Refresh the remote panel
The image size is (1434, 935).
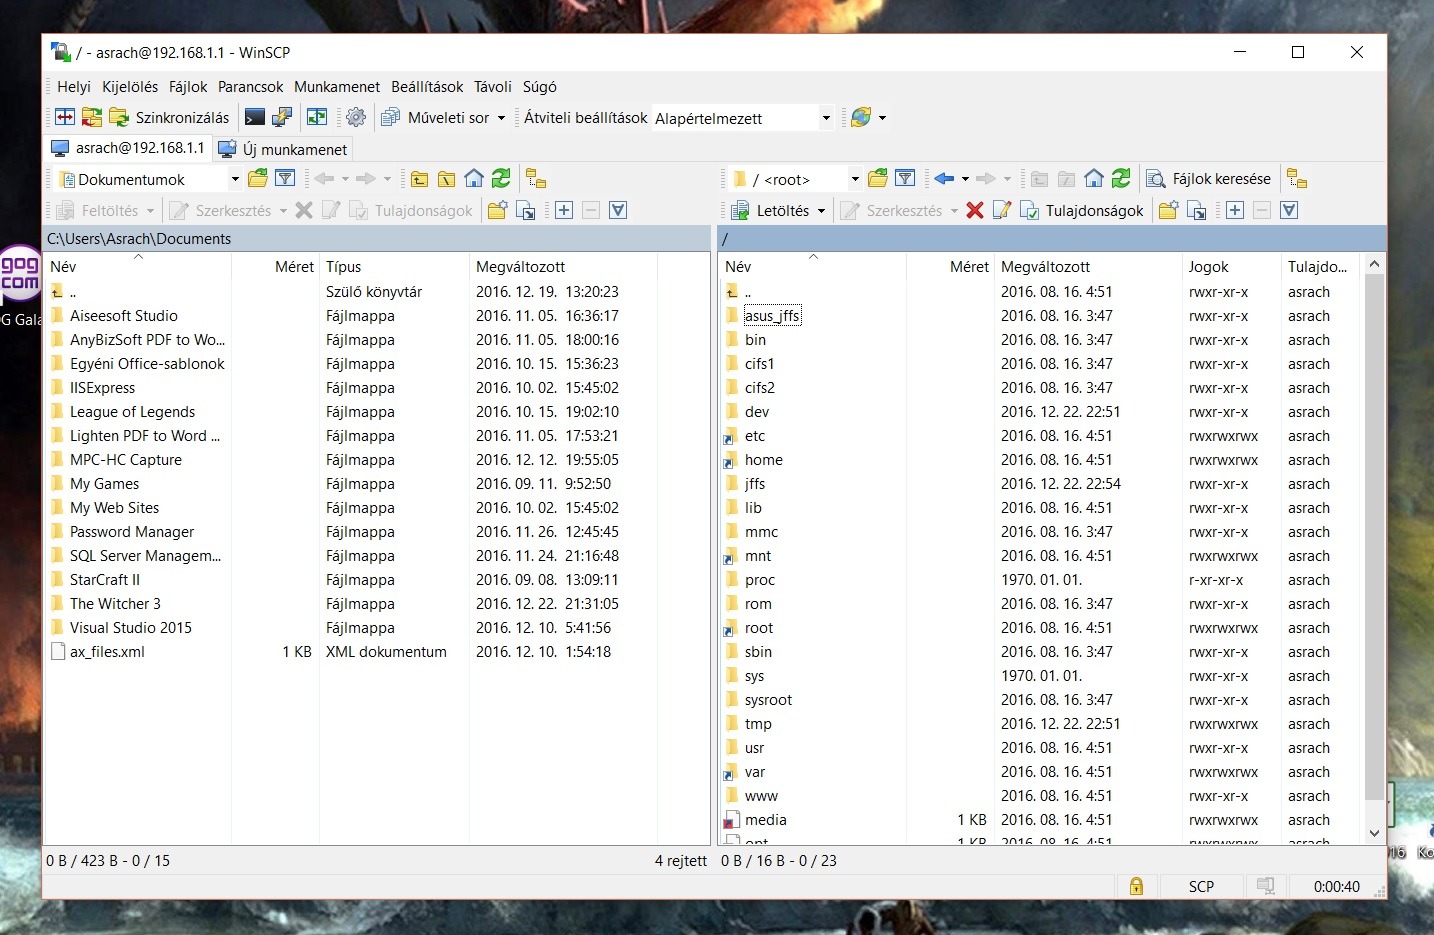(1121, 179)
